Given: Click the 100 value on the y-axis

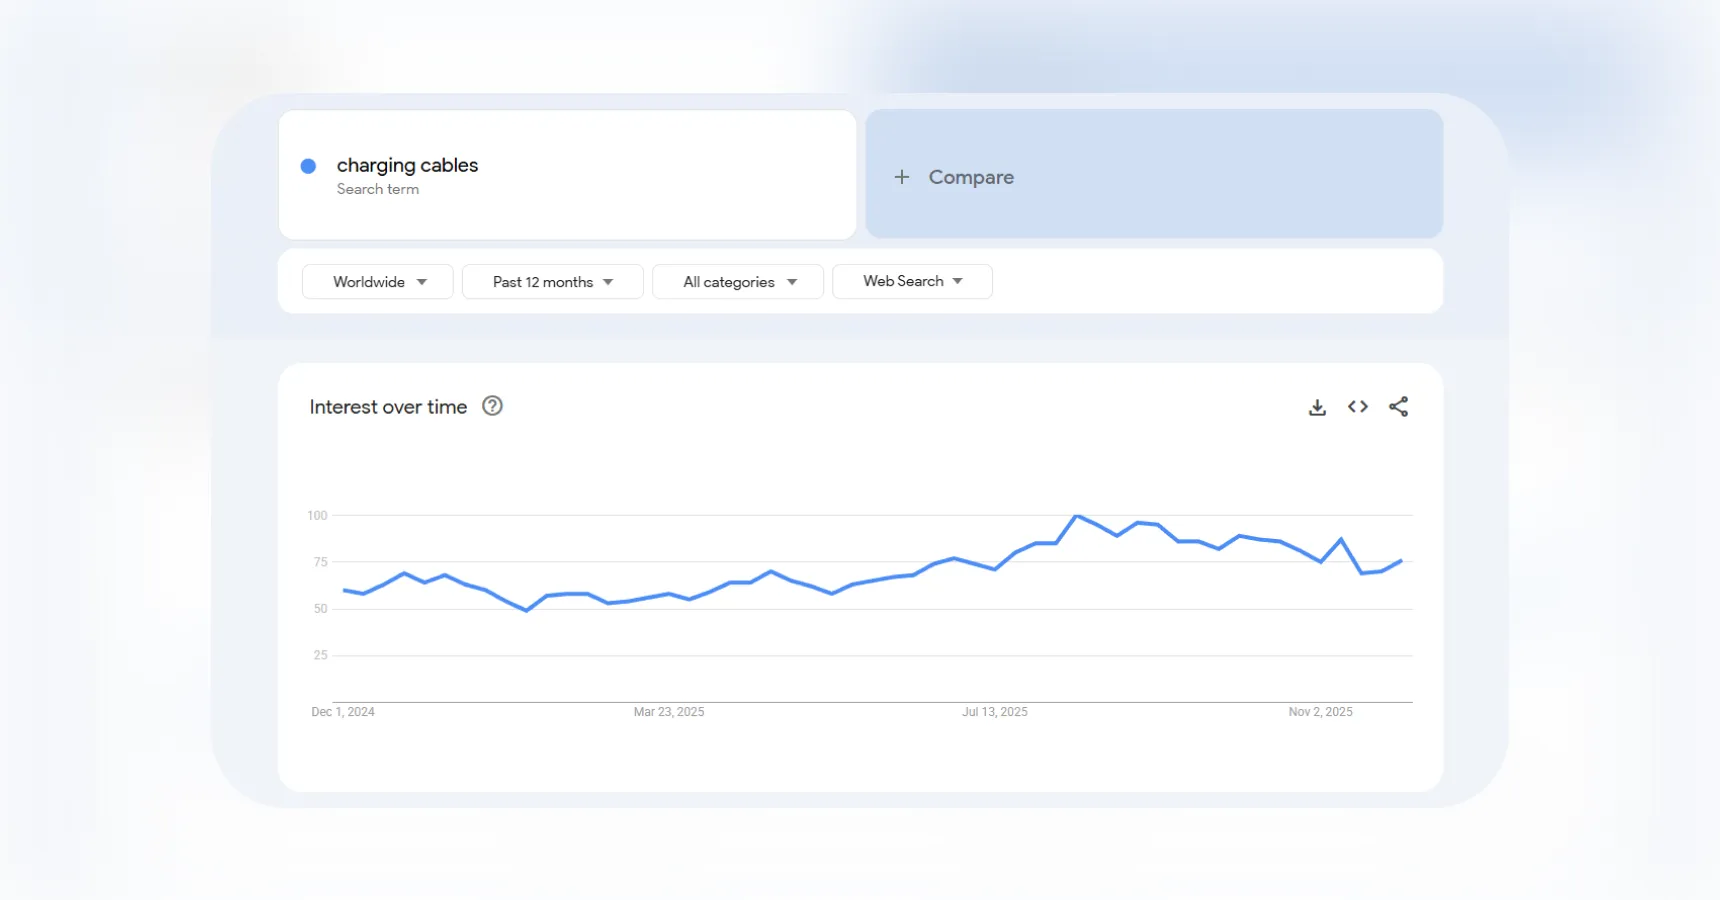Looking at the screenshot, I should tap(318, 515).
